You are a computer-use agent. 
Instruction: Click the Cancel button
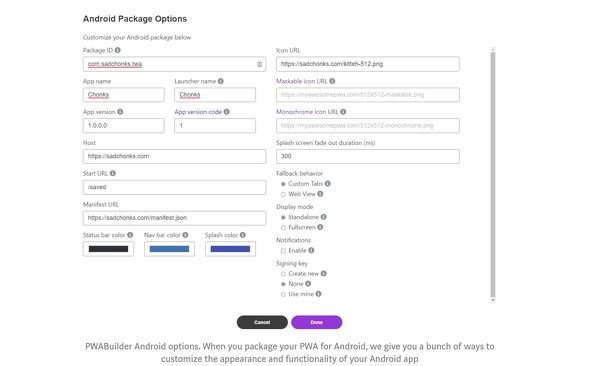pos(262,322)
